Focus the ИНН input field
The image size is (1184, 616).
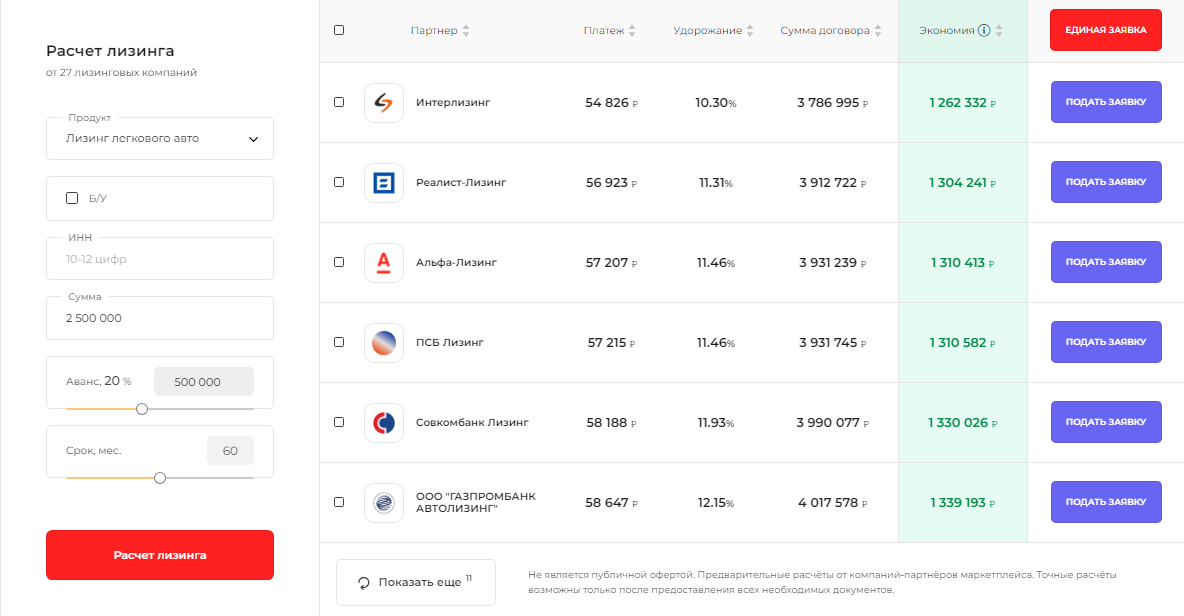pyautogui.click(x=160, y=259)
